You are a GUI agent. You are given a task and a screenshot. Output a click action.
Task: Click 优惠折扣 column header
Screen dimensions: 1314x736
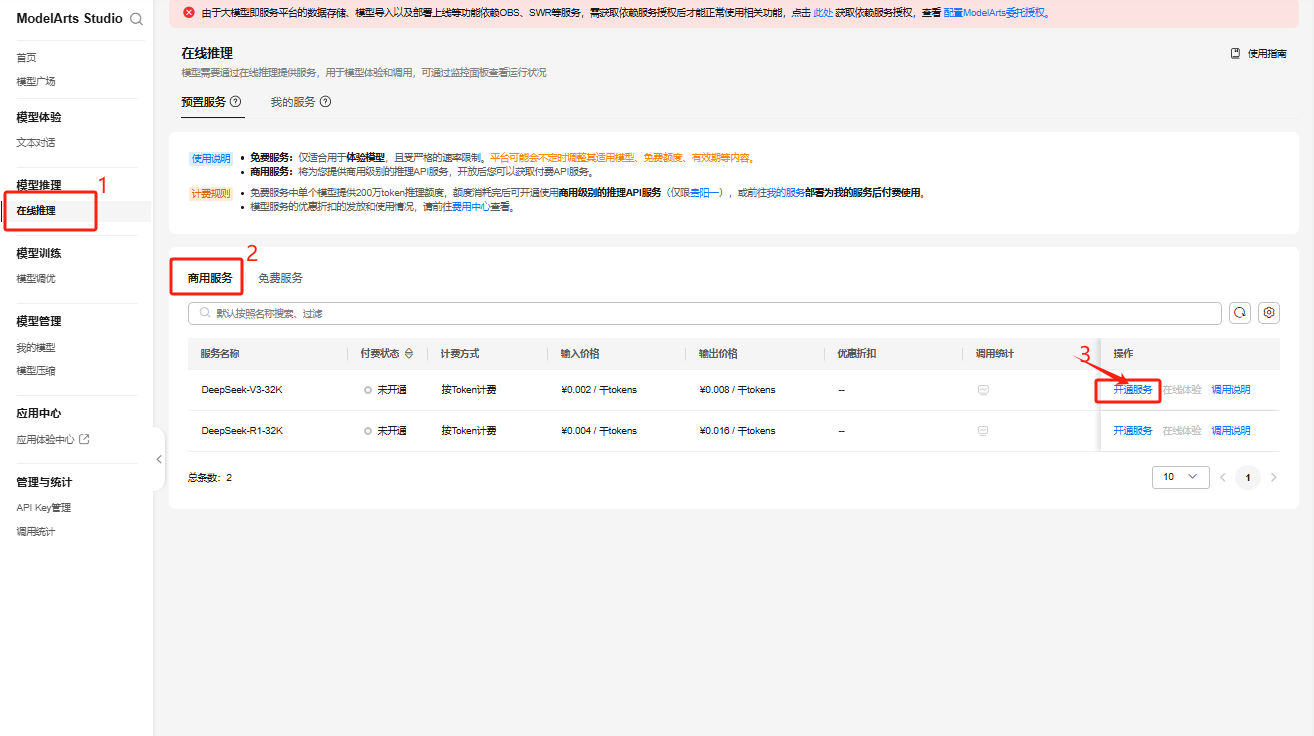pos(857,354)
